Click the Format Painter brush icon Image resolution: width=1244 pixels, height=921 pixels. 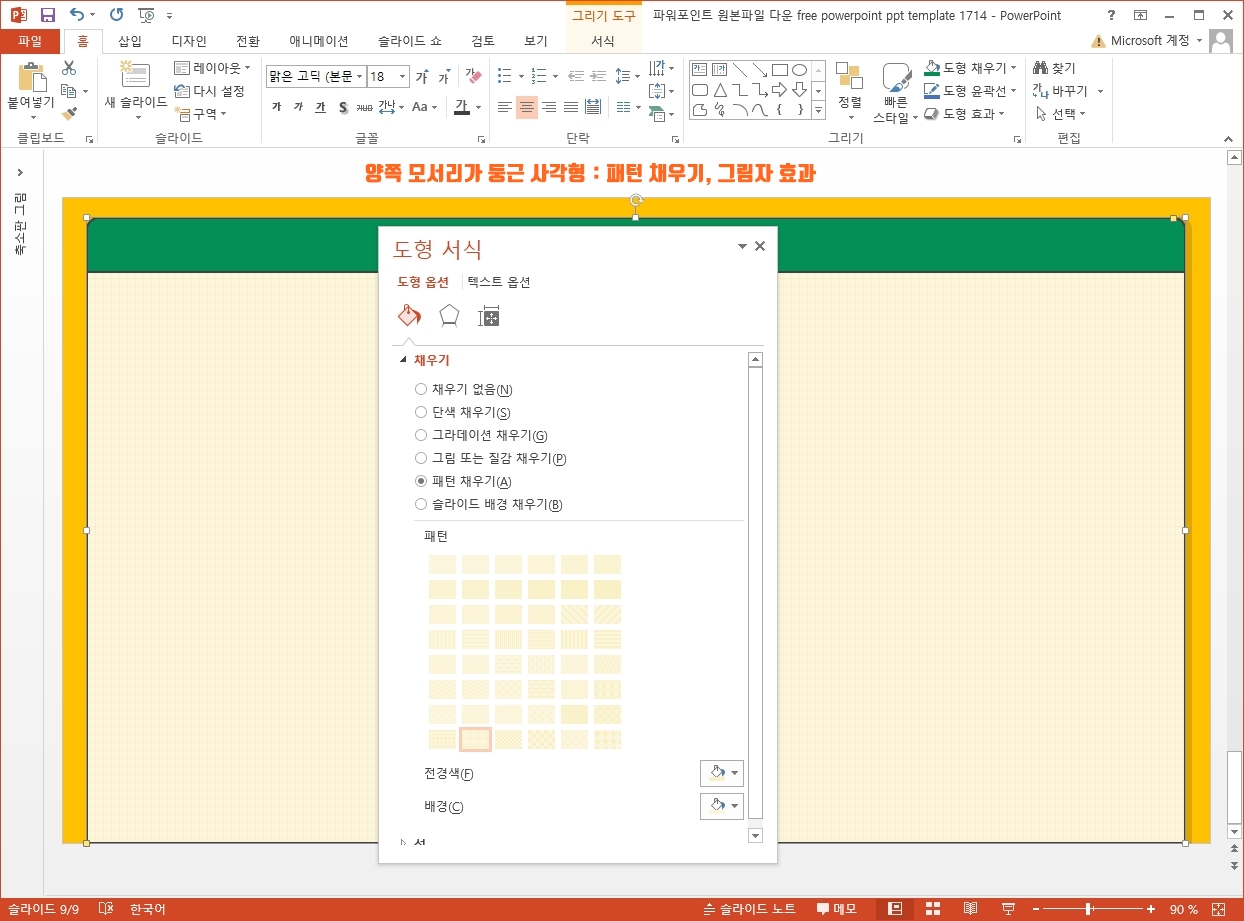click(69, 114)
